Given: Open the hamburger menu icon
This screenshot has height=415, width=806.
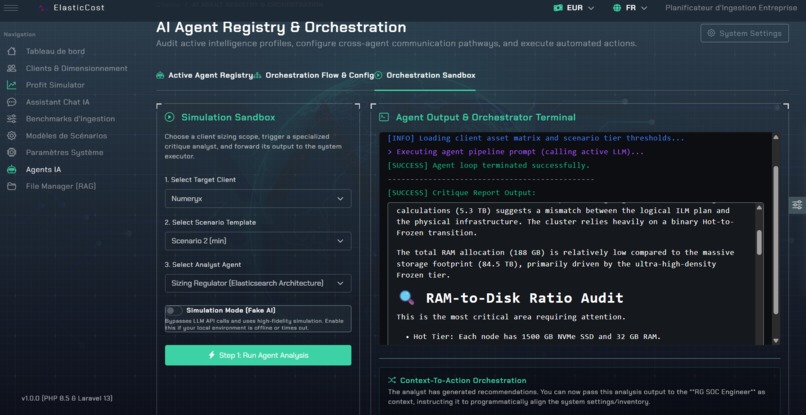Looking at the screenshot, I should (x=11, y=8).
